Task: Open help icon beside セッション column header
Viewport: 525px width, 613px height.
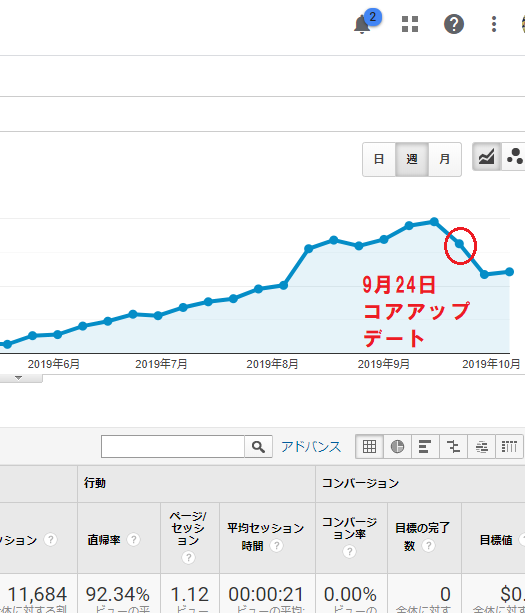Action: coord(50,540)
